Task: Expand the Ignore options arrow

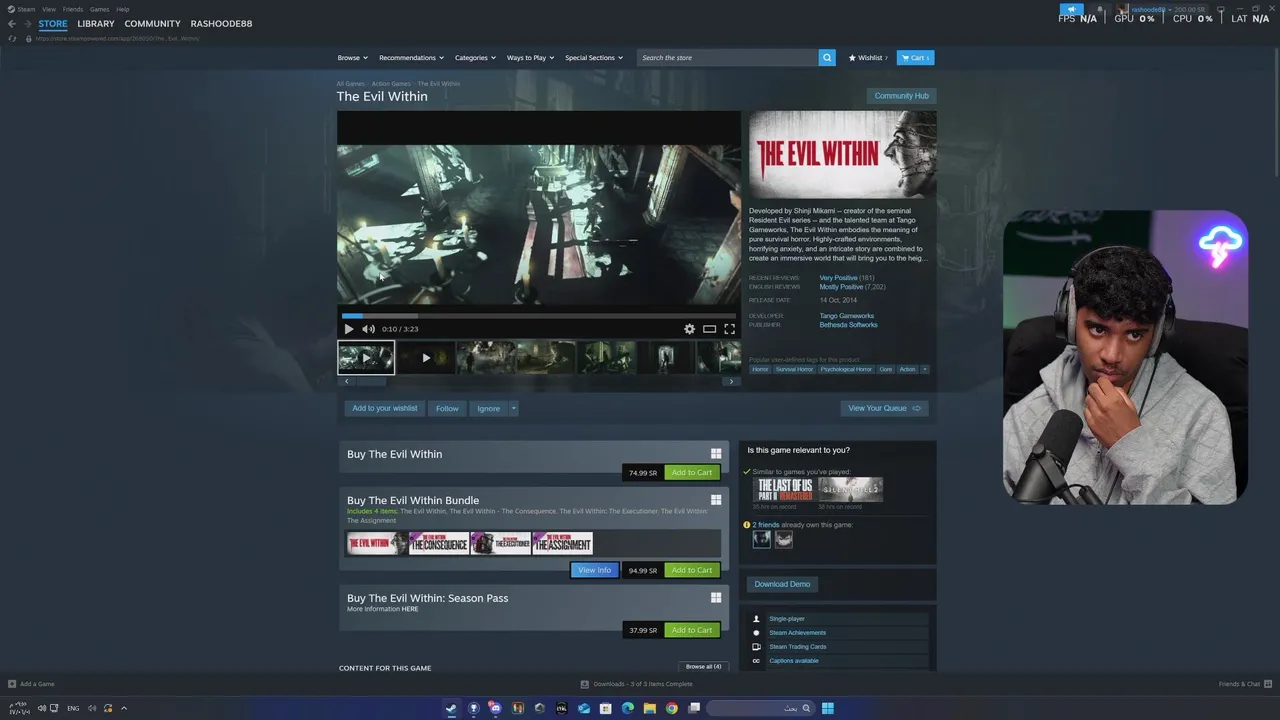Action: (x=514, y=408)
